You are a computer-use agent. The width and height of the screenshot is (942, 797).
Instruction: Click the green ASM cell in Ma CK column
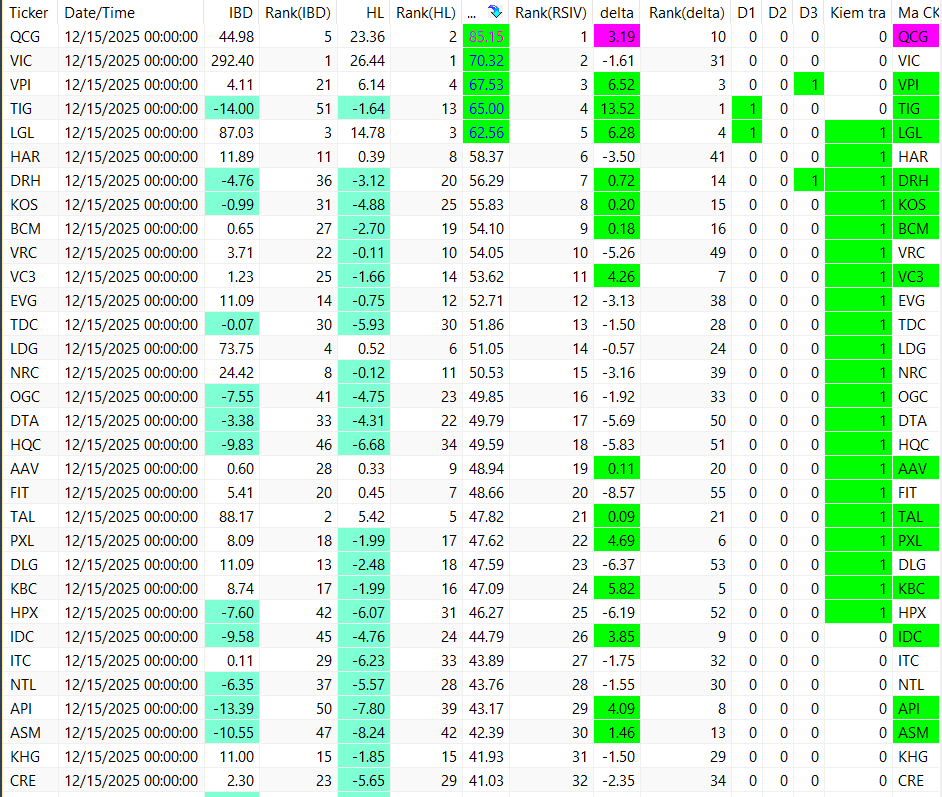[x=916, y=733]
